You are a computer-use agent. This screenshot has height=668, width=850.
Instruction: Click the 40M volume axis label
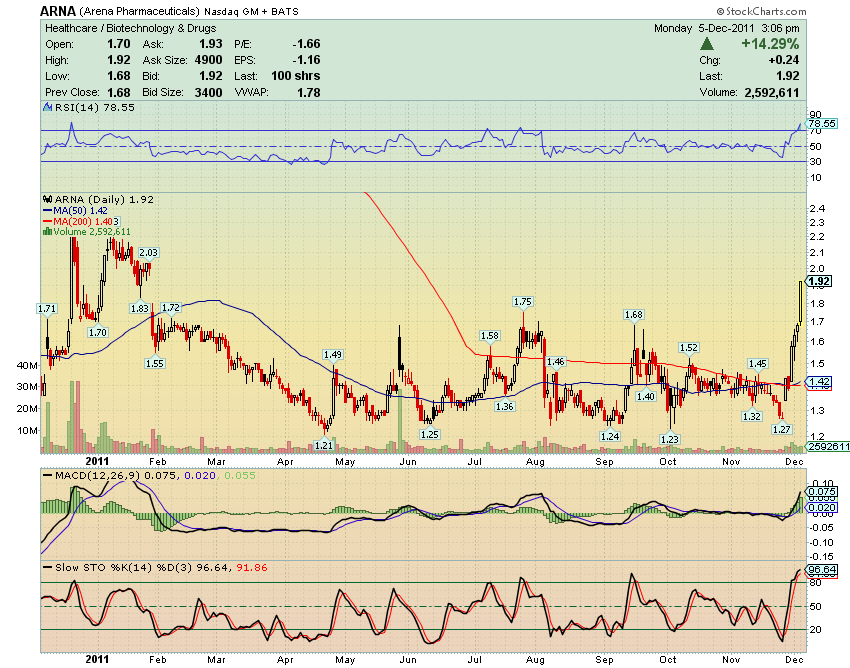[27, 365]
